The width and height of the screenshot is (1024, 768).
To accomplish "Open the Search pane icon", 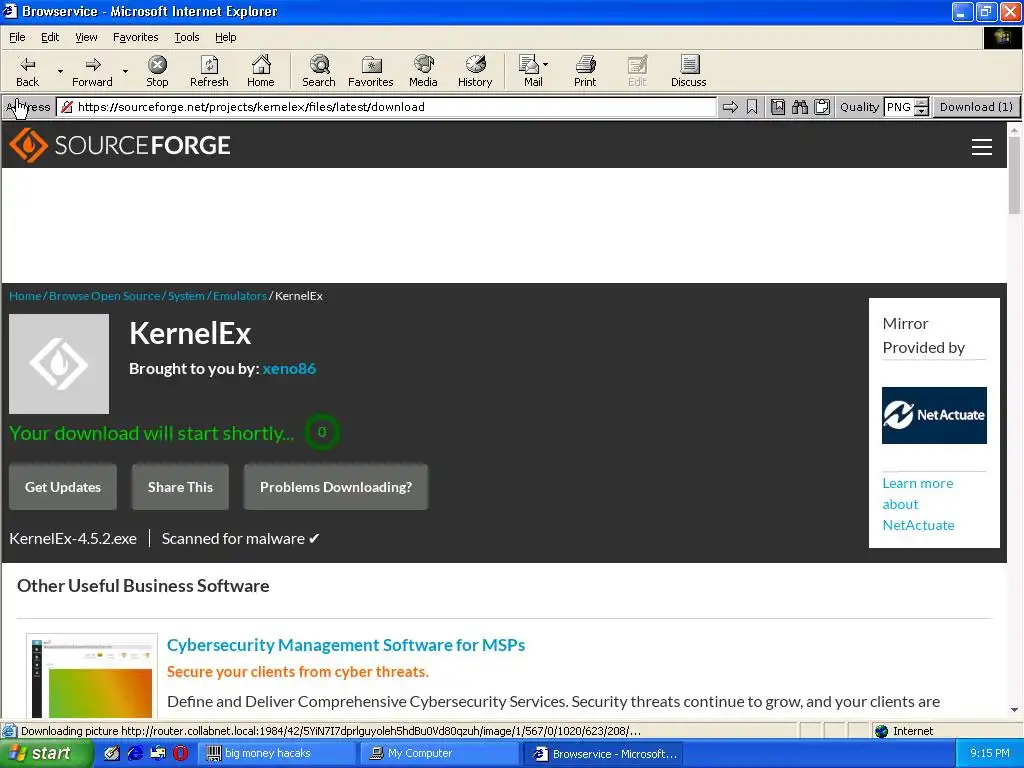I will tap(319, 71).
